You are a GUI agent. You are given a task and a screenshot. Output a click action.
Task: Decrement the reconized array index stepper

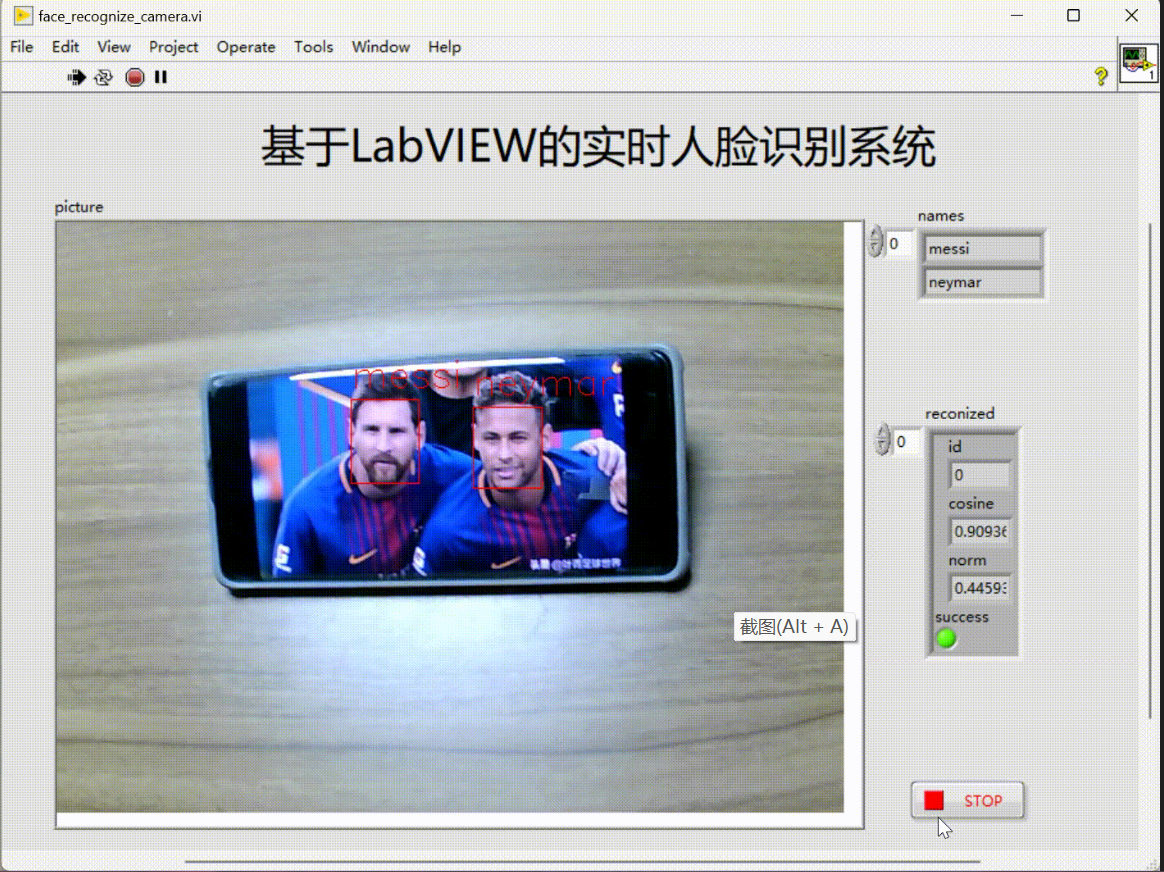click(881, 447)
